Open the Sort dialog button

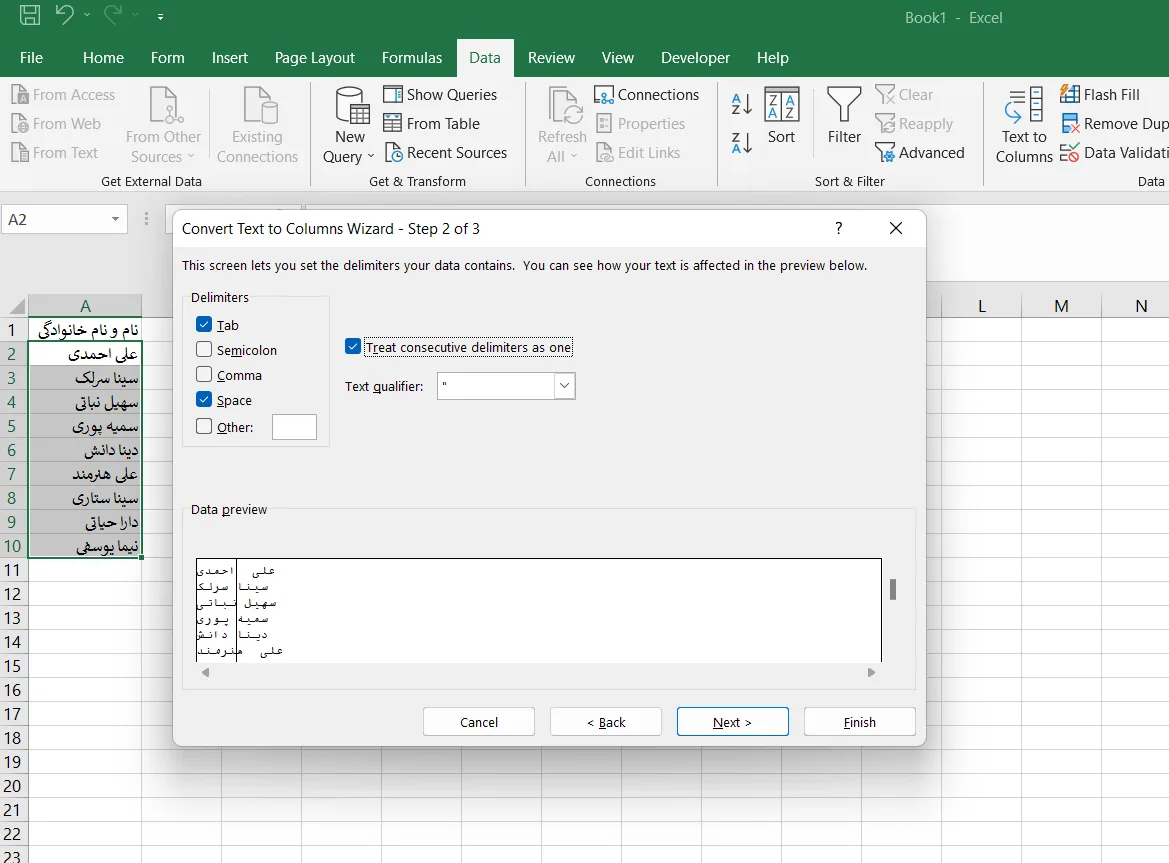point(781,116)
